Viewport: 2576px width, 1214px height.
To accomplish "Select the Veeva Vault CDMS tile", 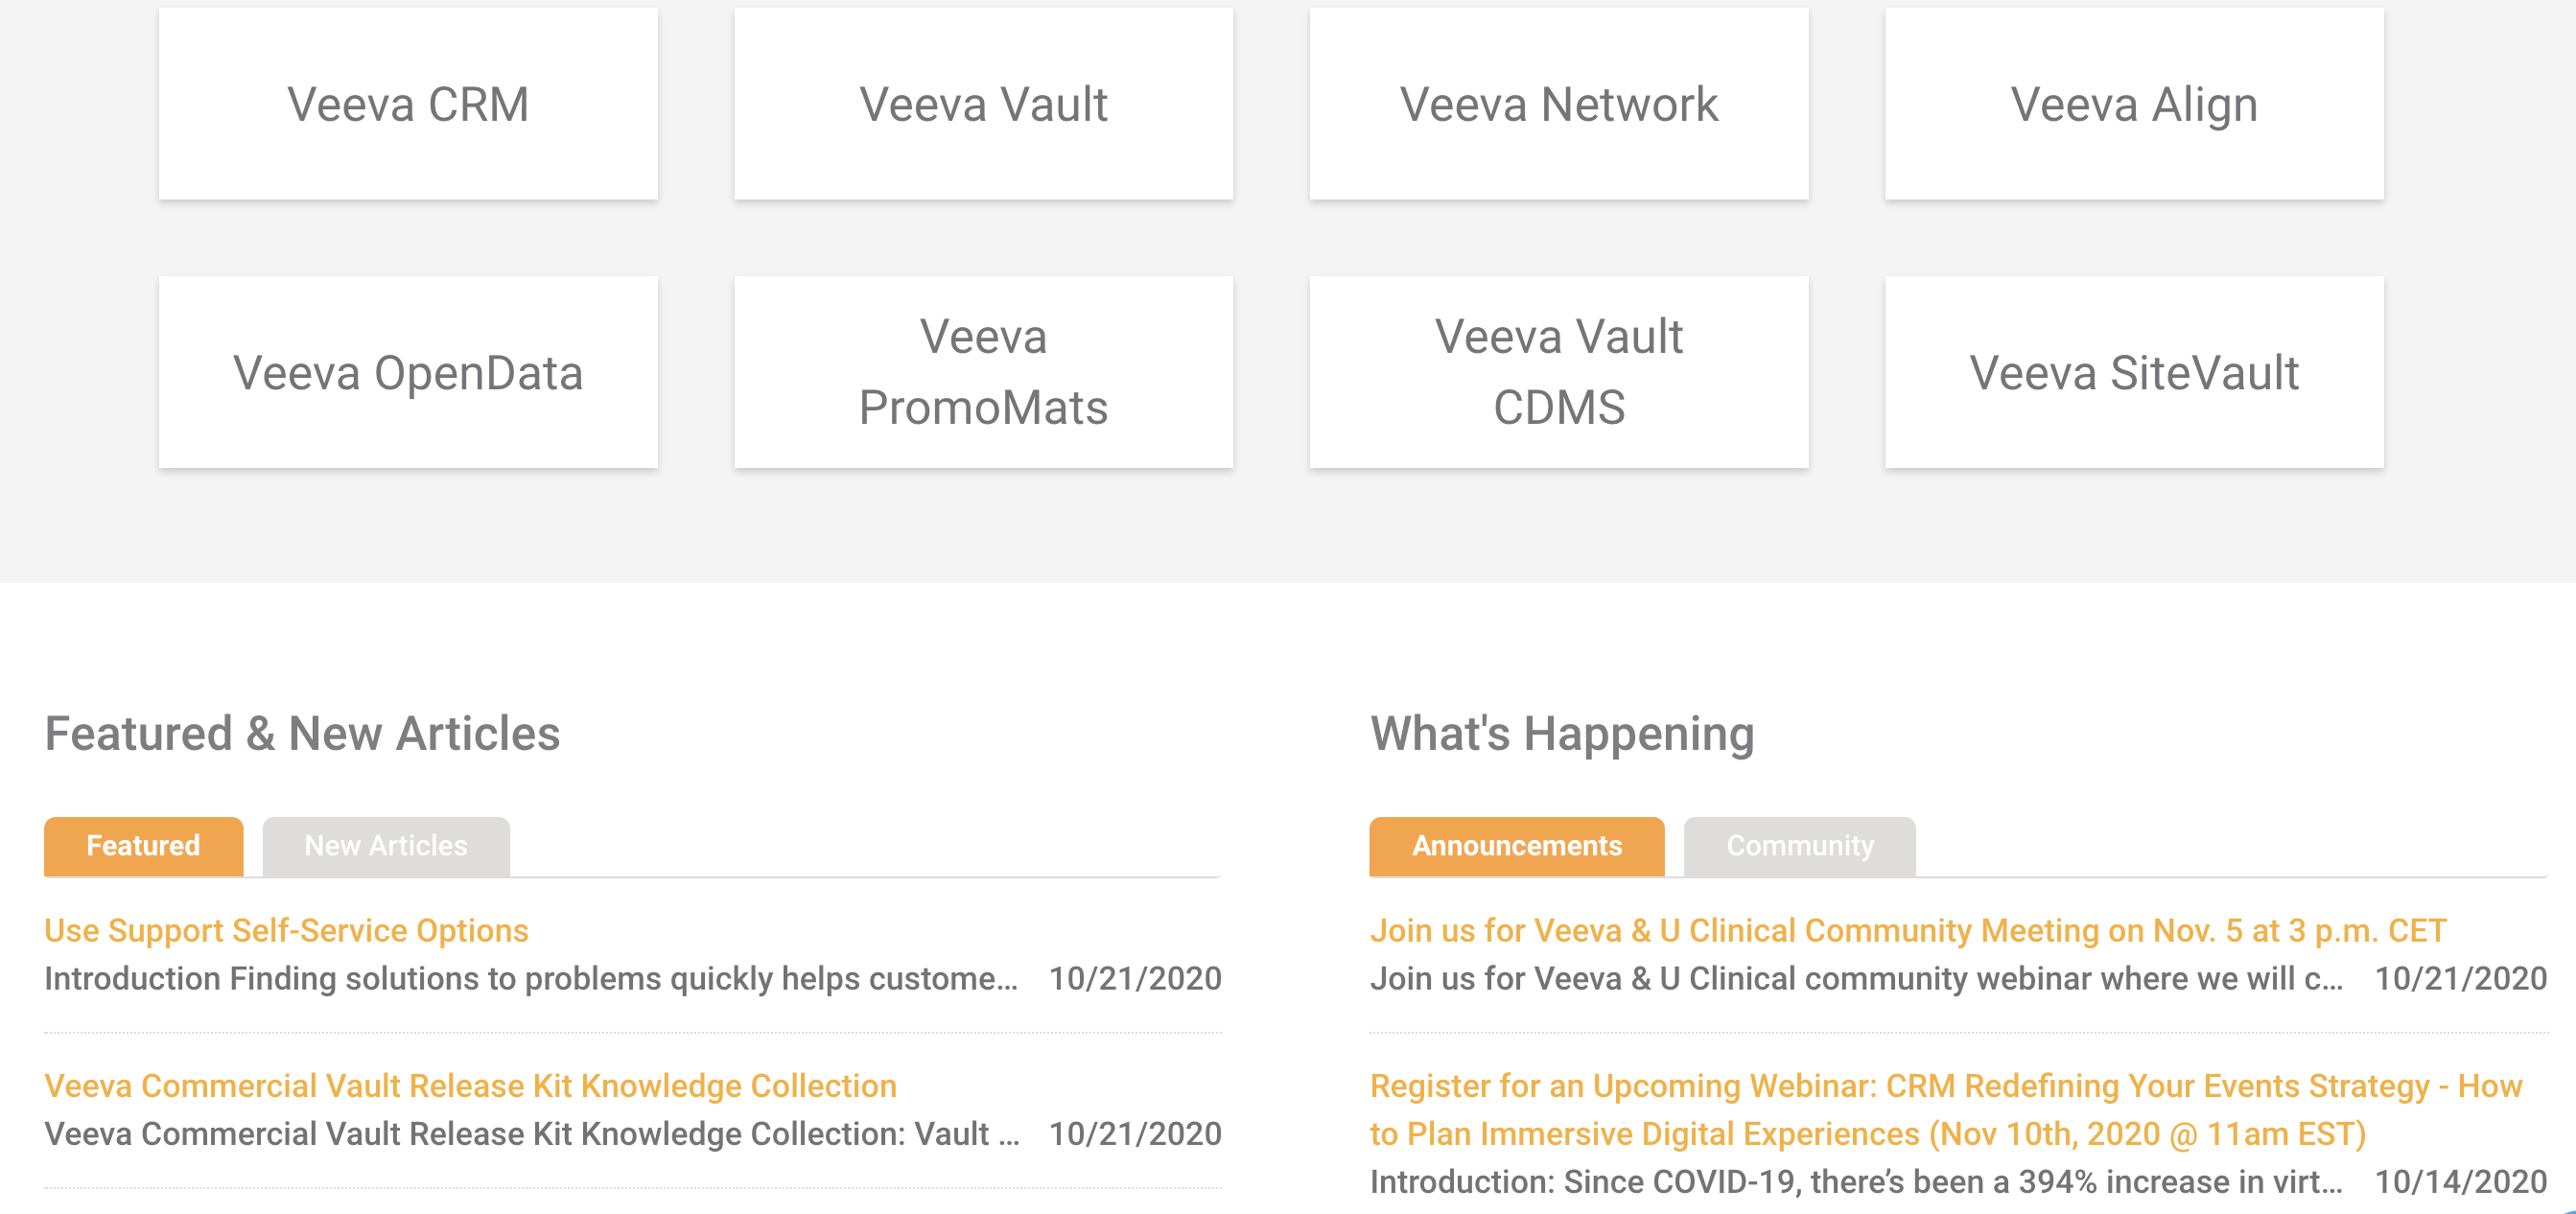I will coord(1558,372).
